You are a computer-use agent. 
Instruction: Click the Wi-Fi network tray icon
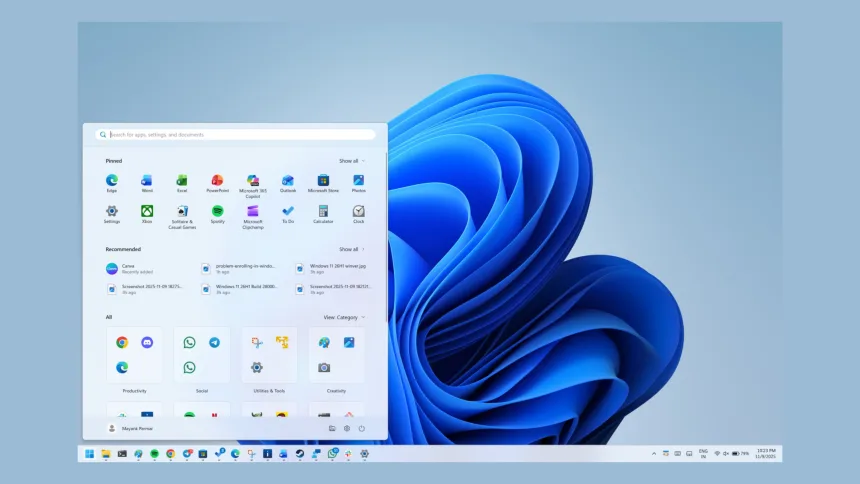click(717, 454)
